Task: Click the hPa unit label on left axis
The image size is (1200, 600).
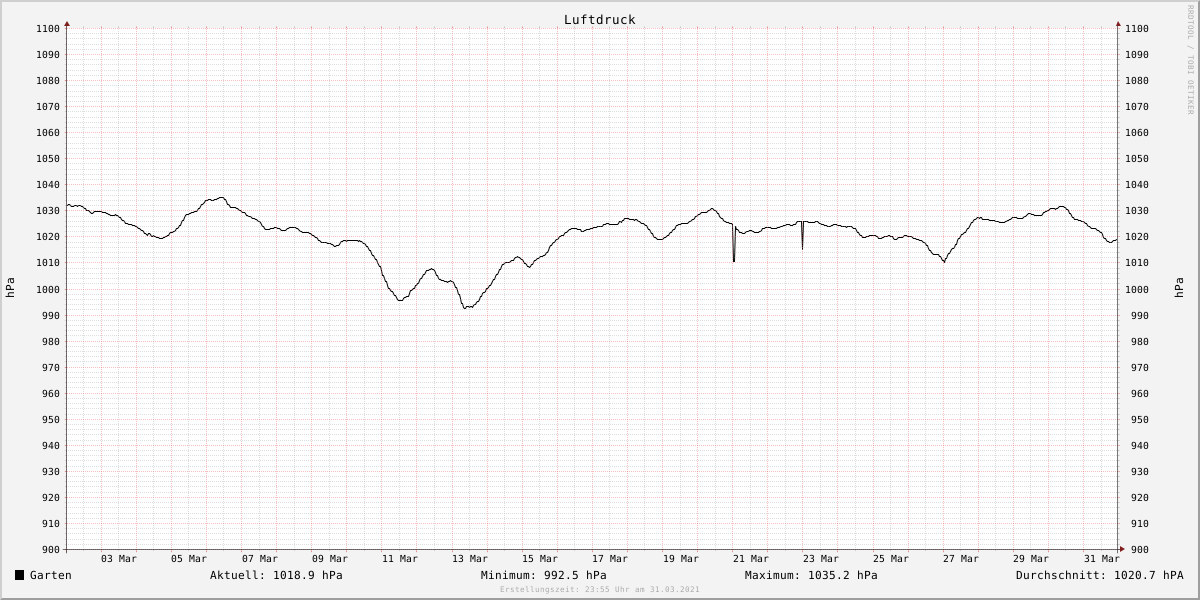Action: click(x=10, y=288)
